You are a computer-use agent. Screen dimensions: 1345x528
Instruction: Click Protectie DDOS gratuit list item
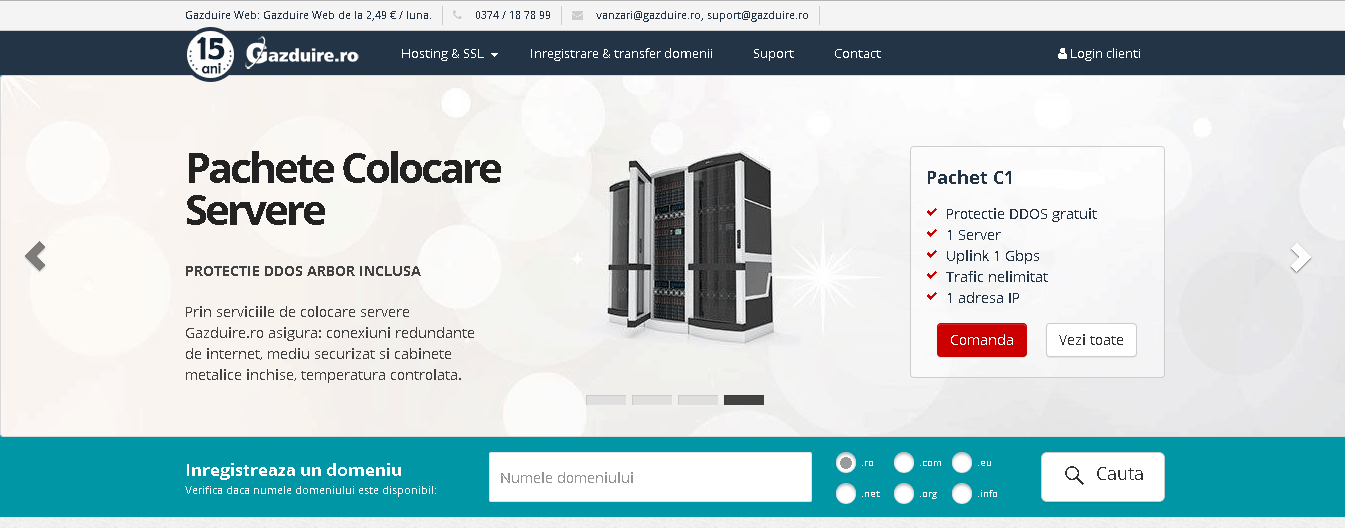(x=1021, y=214)
